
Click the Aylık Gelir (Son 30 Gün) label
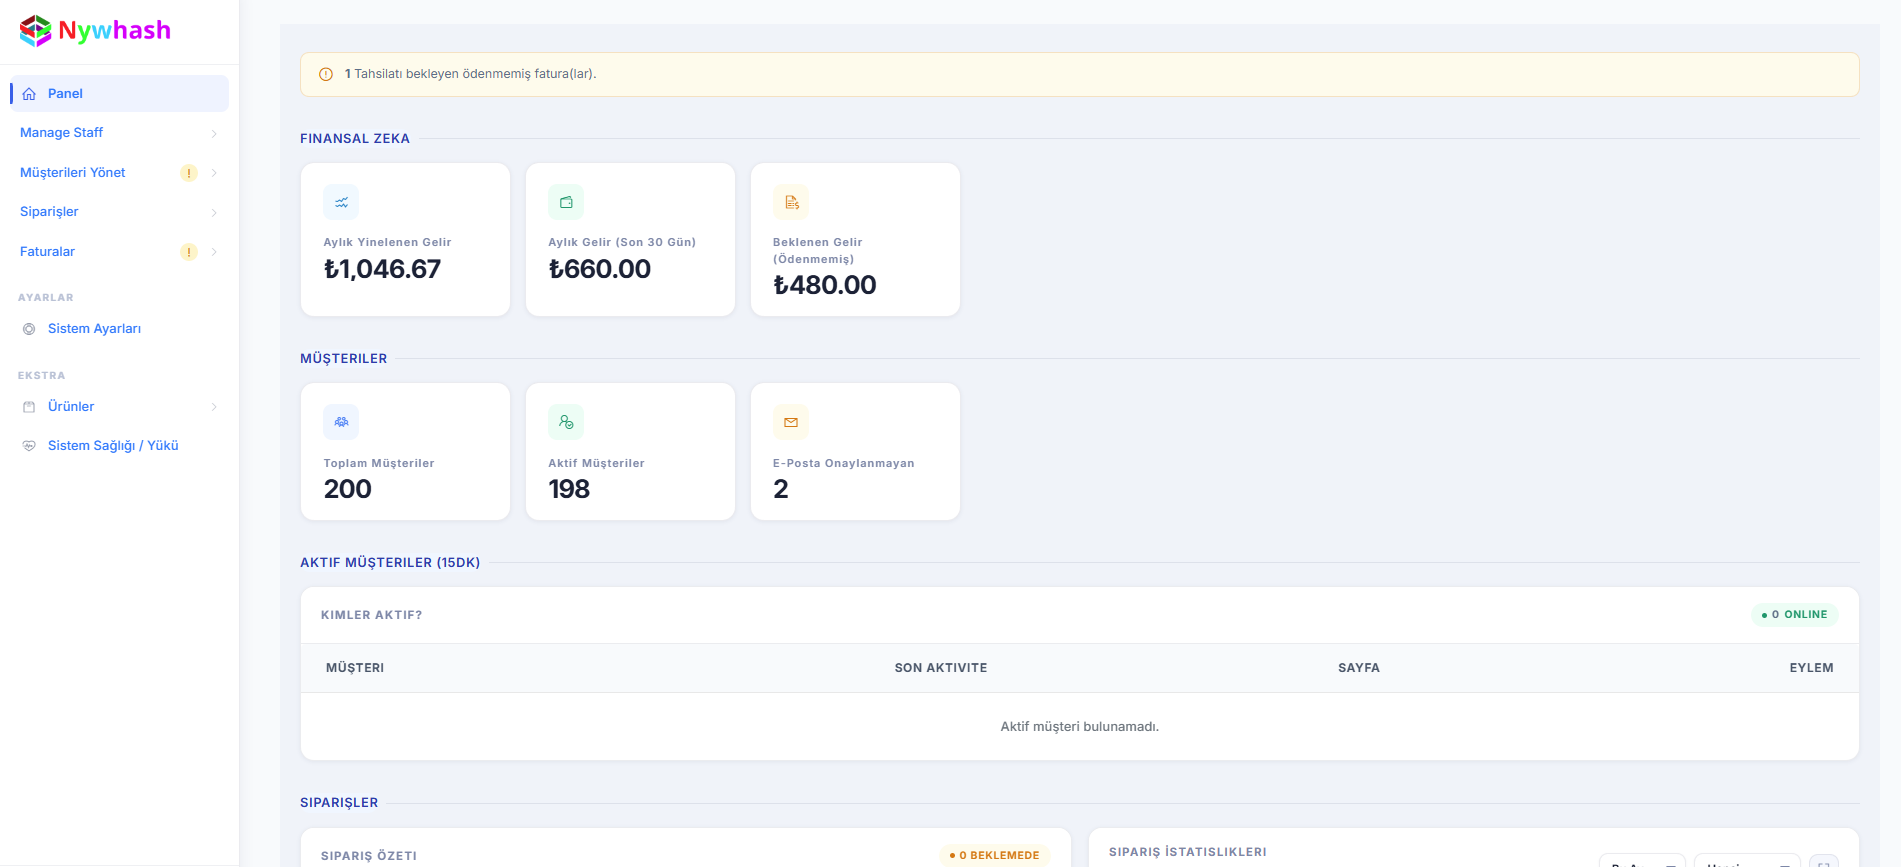pos(622,242)
